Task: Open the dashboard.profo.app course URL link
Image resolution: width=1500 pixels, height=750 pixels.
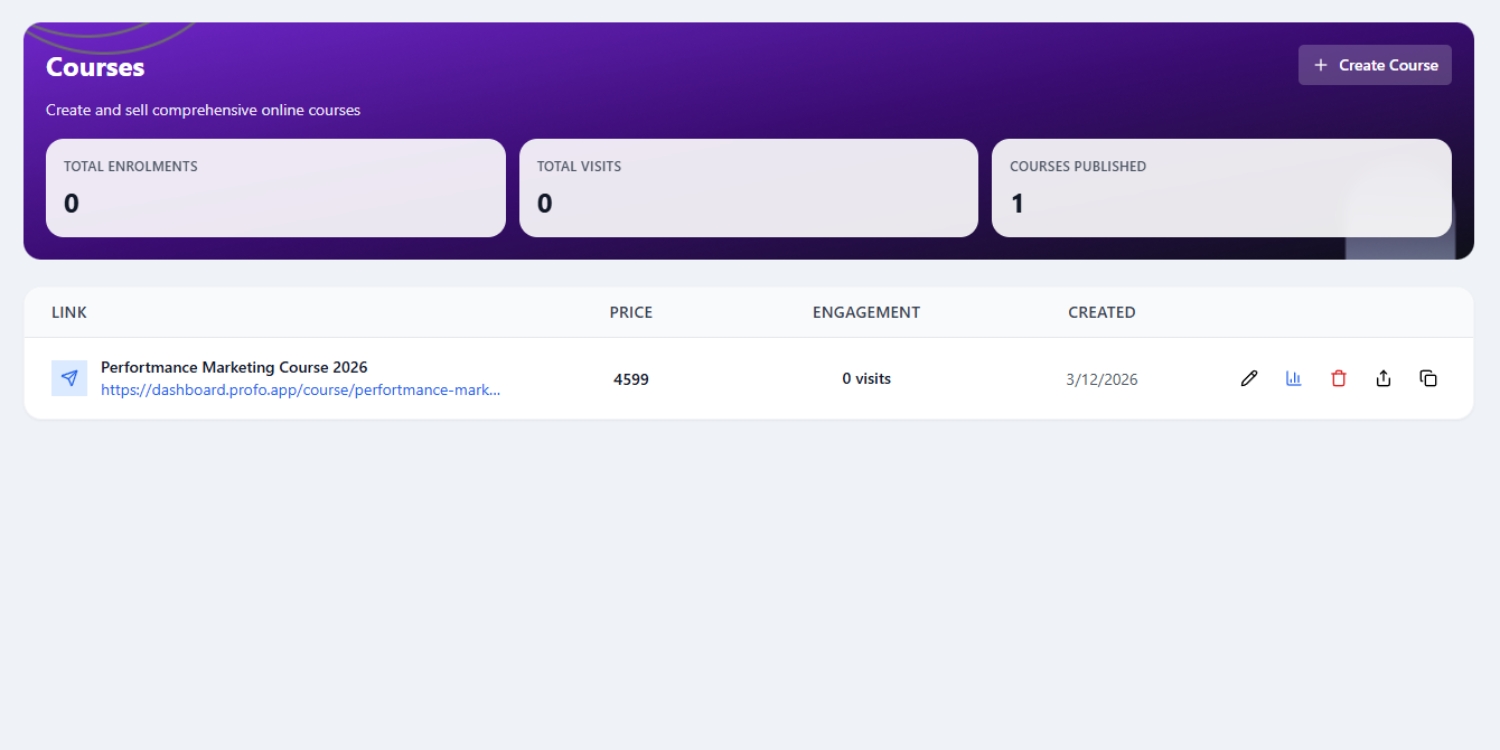Action: click(x=300, y=390)
